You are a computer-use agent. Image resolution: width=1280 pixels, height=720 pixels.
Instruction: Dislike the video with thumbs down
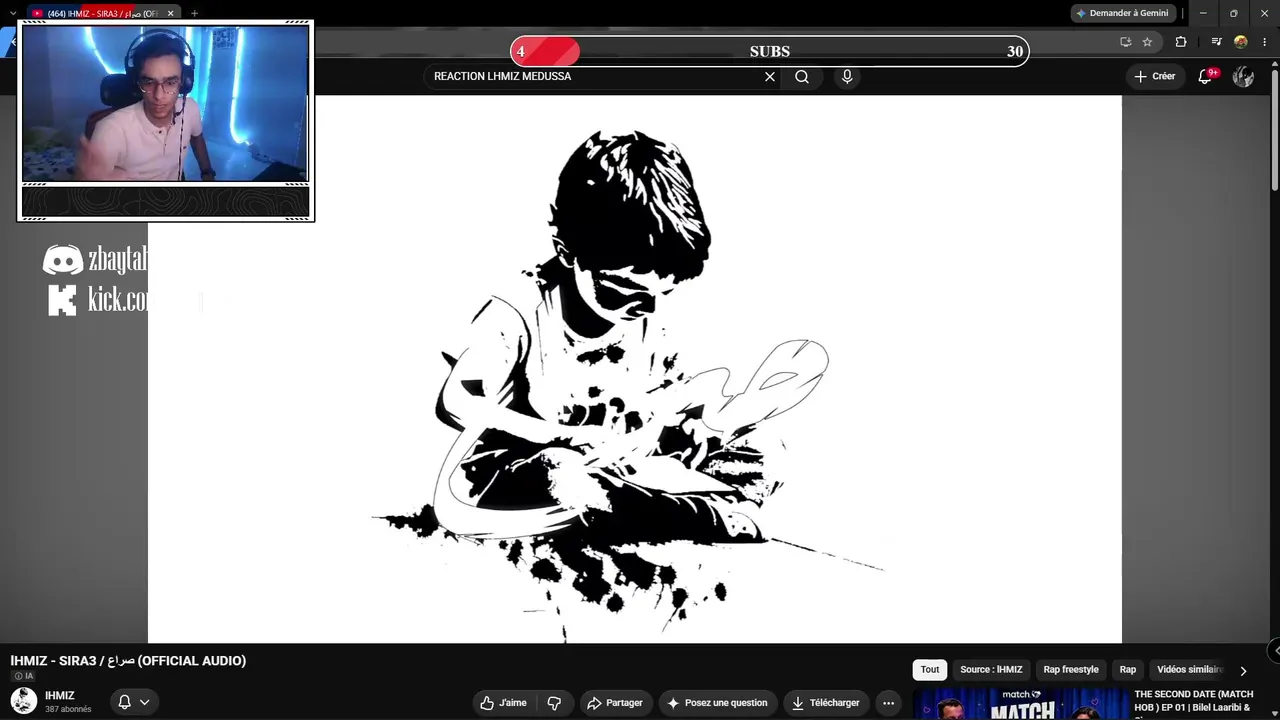(554, 703)
